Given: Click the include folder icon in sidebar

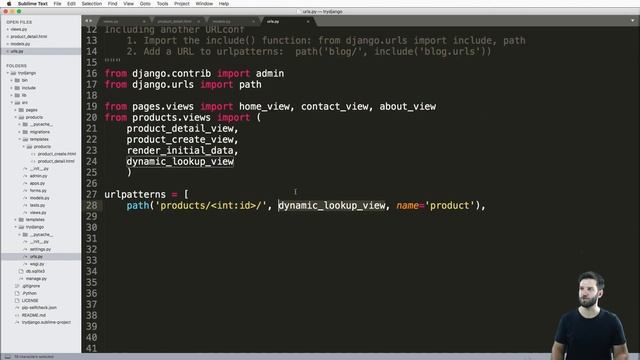Looking at the screenshot, I should pyautogui.click(x=17, y=88).
